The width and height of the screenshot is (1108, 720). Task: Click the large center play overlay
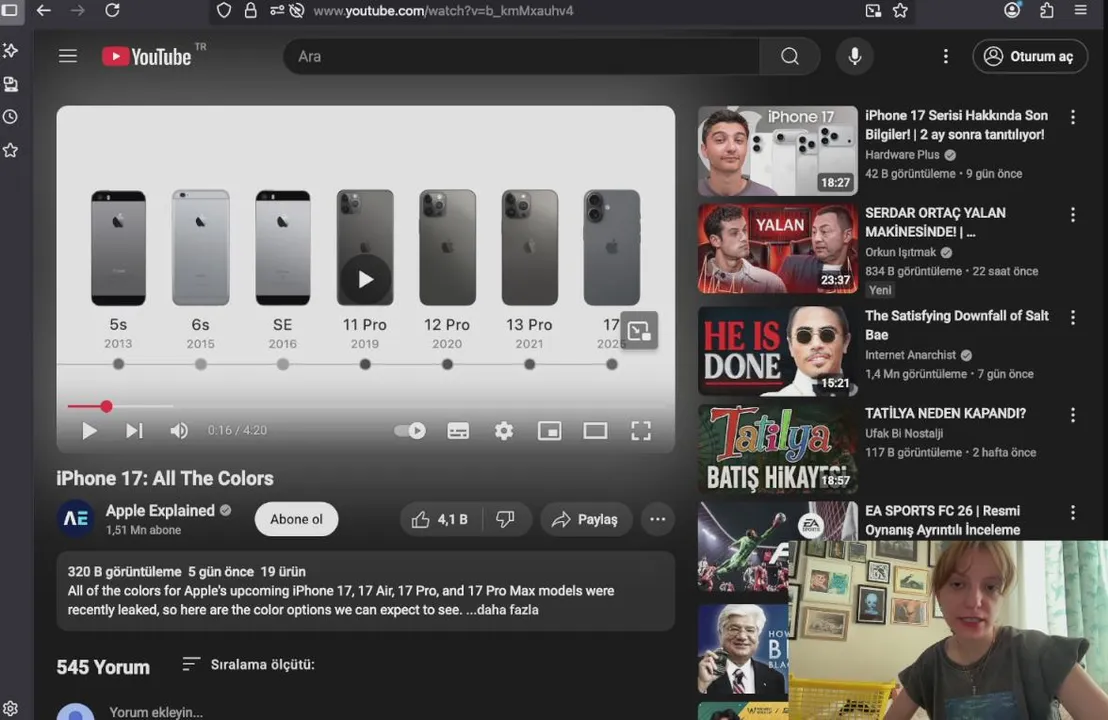pyautogui.click(x=365, y=280)
